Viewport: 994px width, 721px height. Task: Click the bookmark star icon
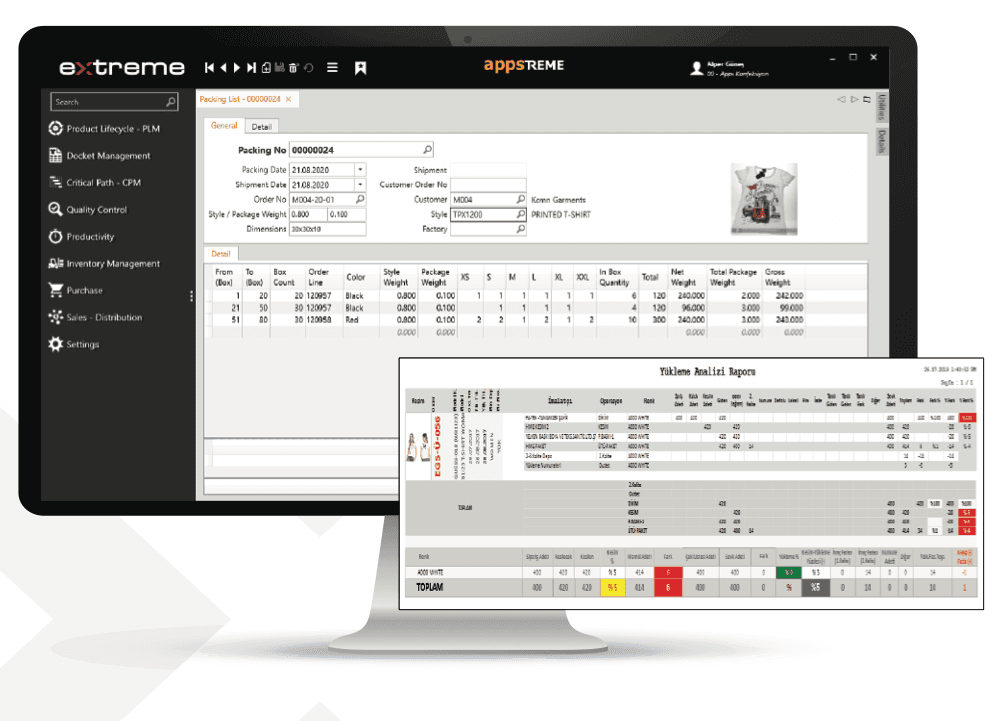point(361,68)
